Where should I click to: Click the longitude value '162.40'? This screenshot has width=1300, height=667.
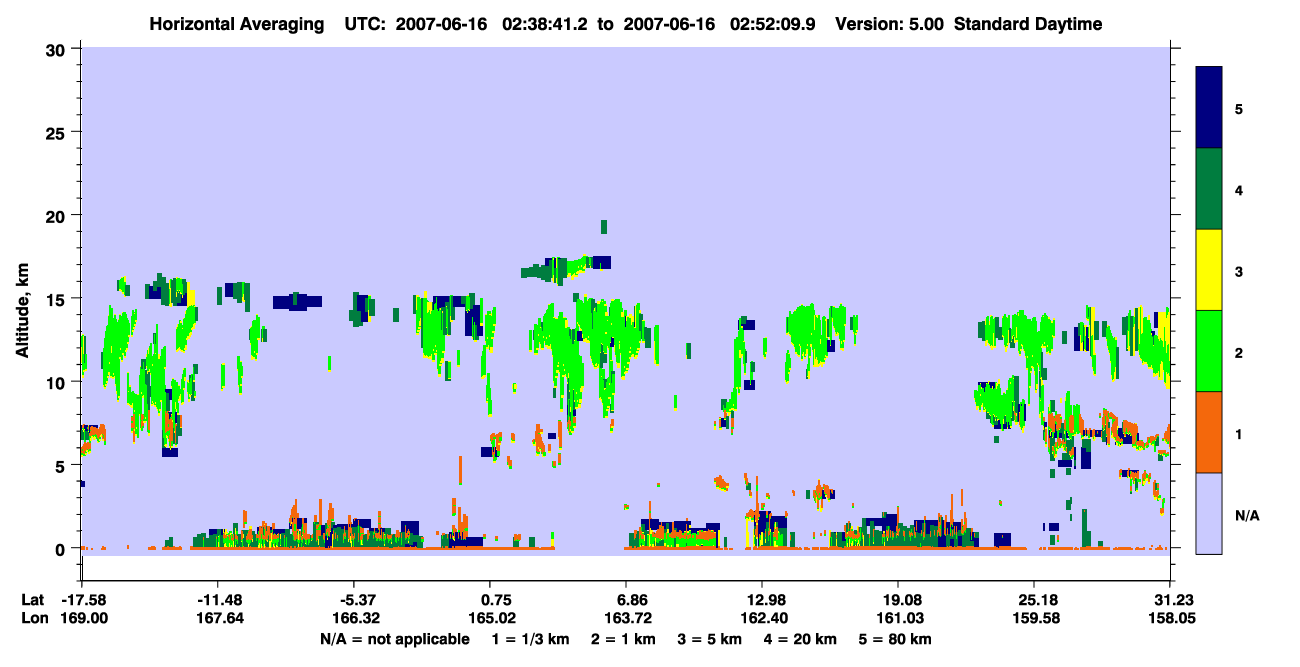762,619
